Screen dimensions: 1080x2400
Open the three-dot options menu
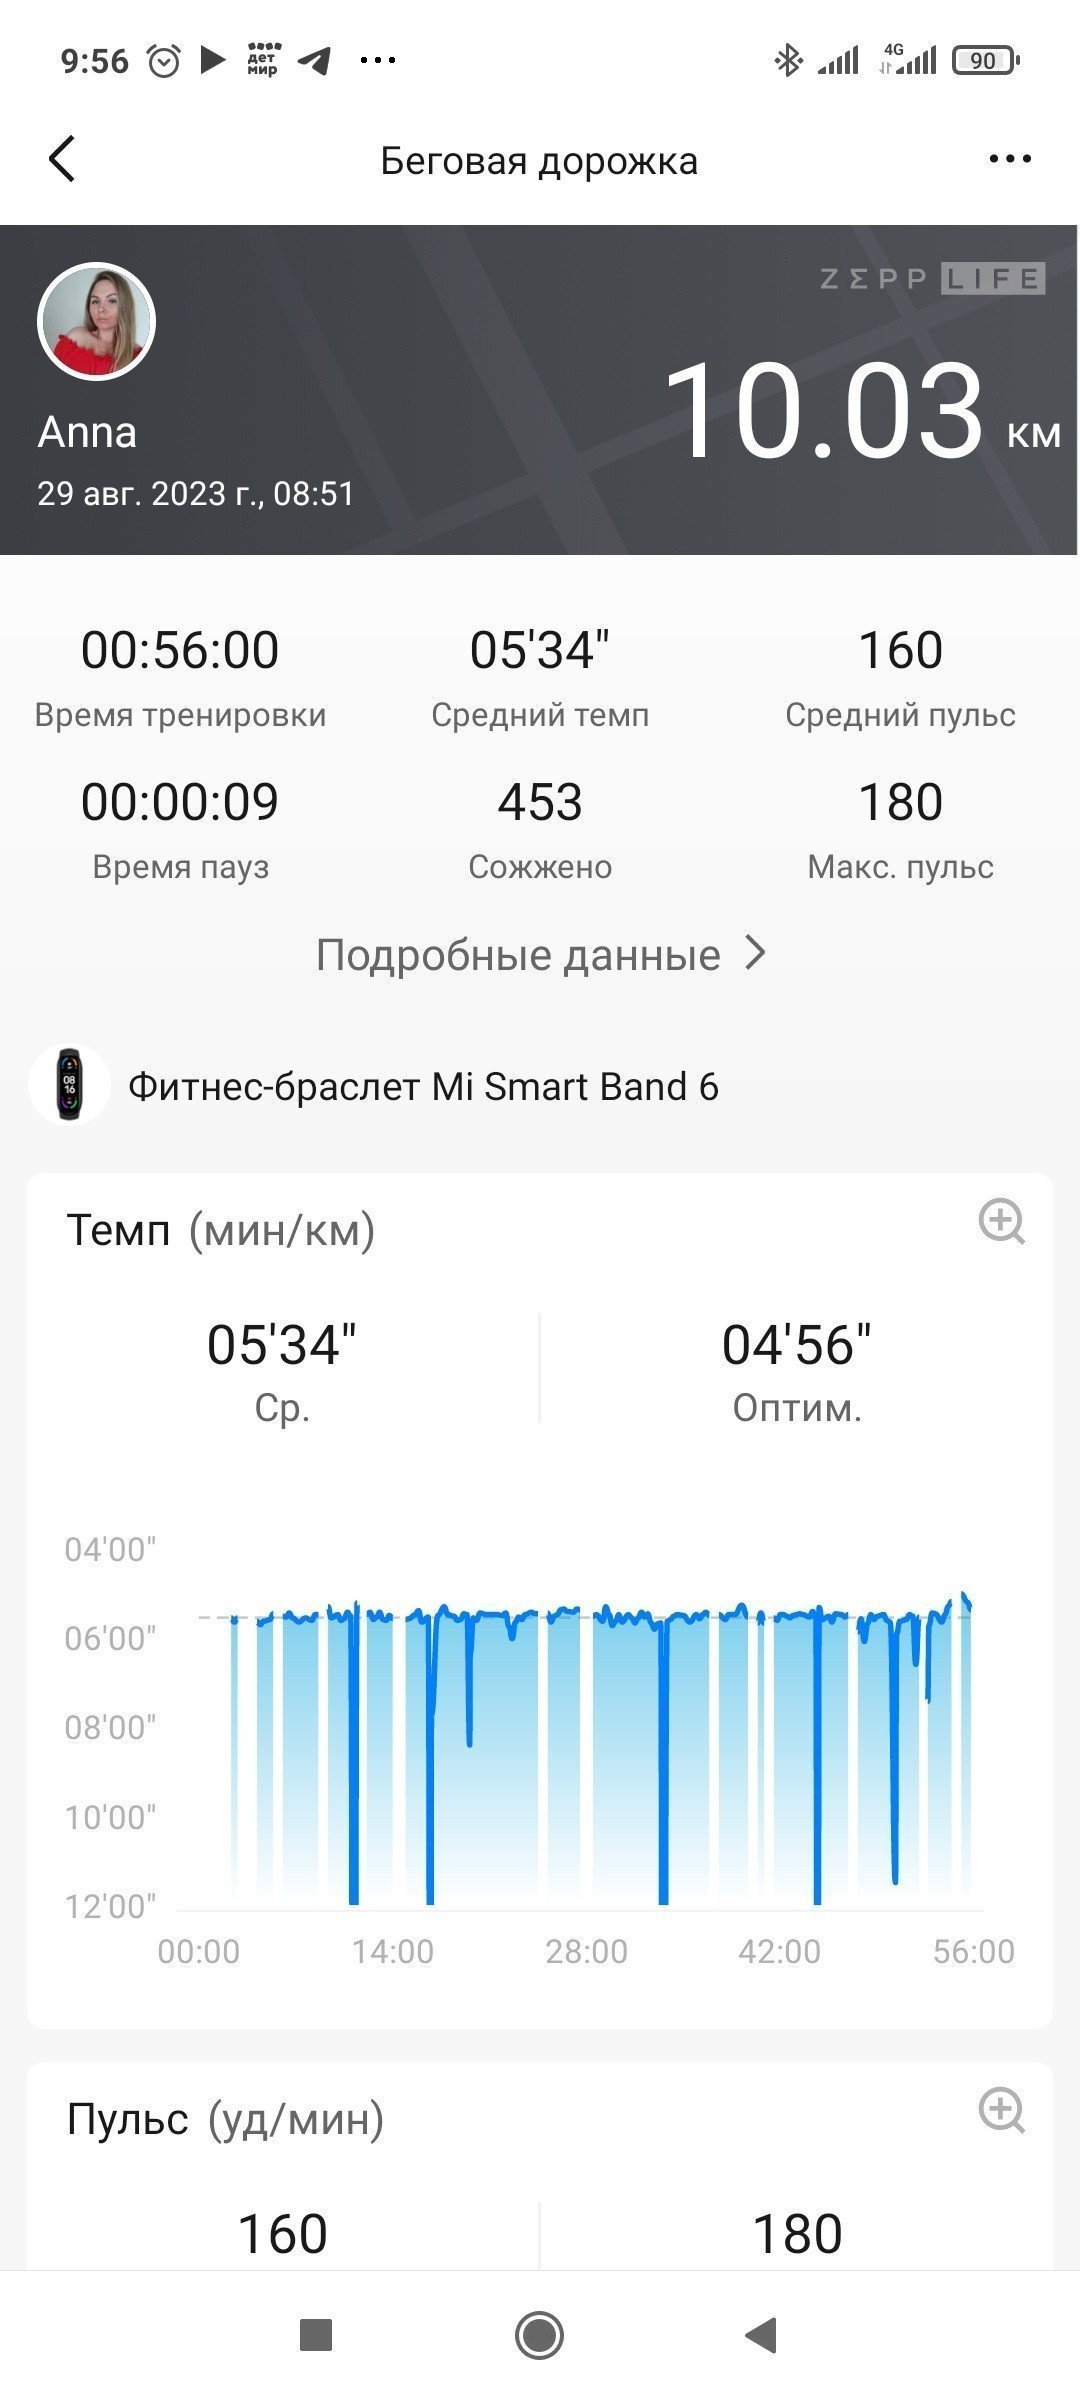point(1009,159)
